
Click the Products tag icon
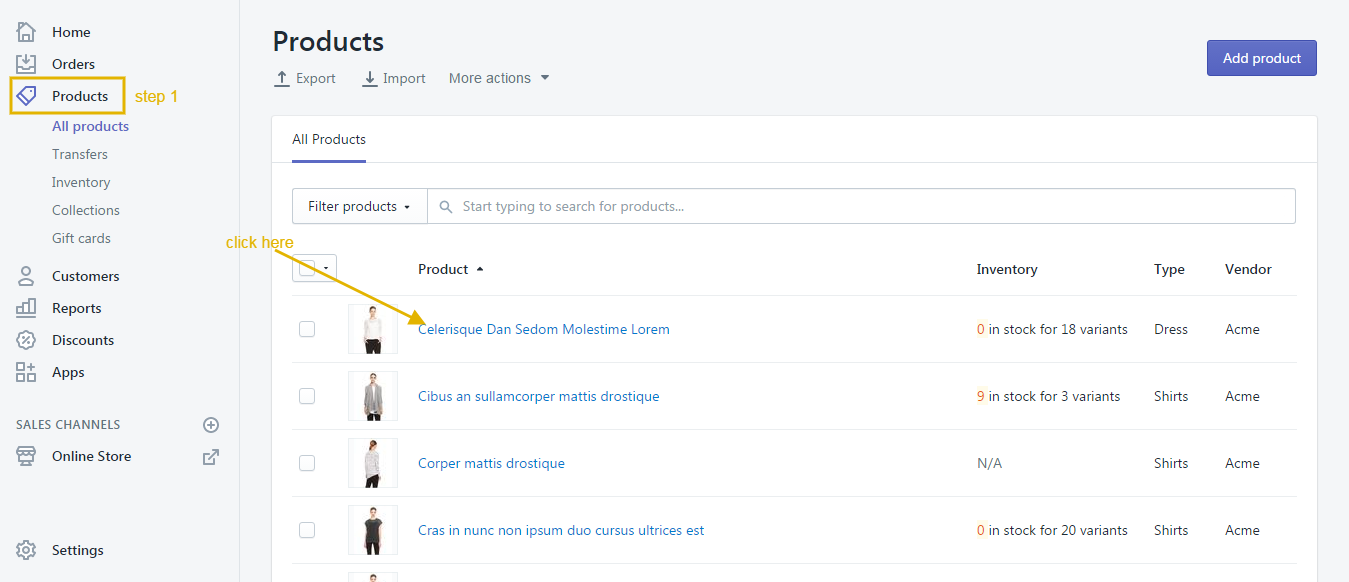[x=26, y=96]
